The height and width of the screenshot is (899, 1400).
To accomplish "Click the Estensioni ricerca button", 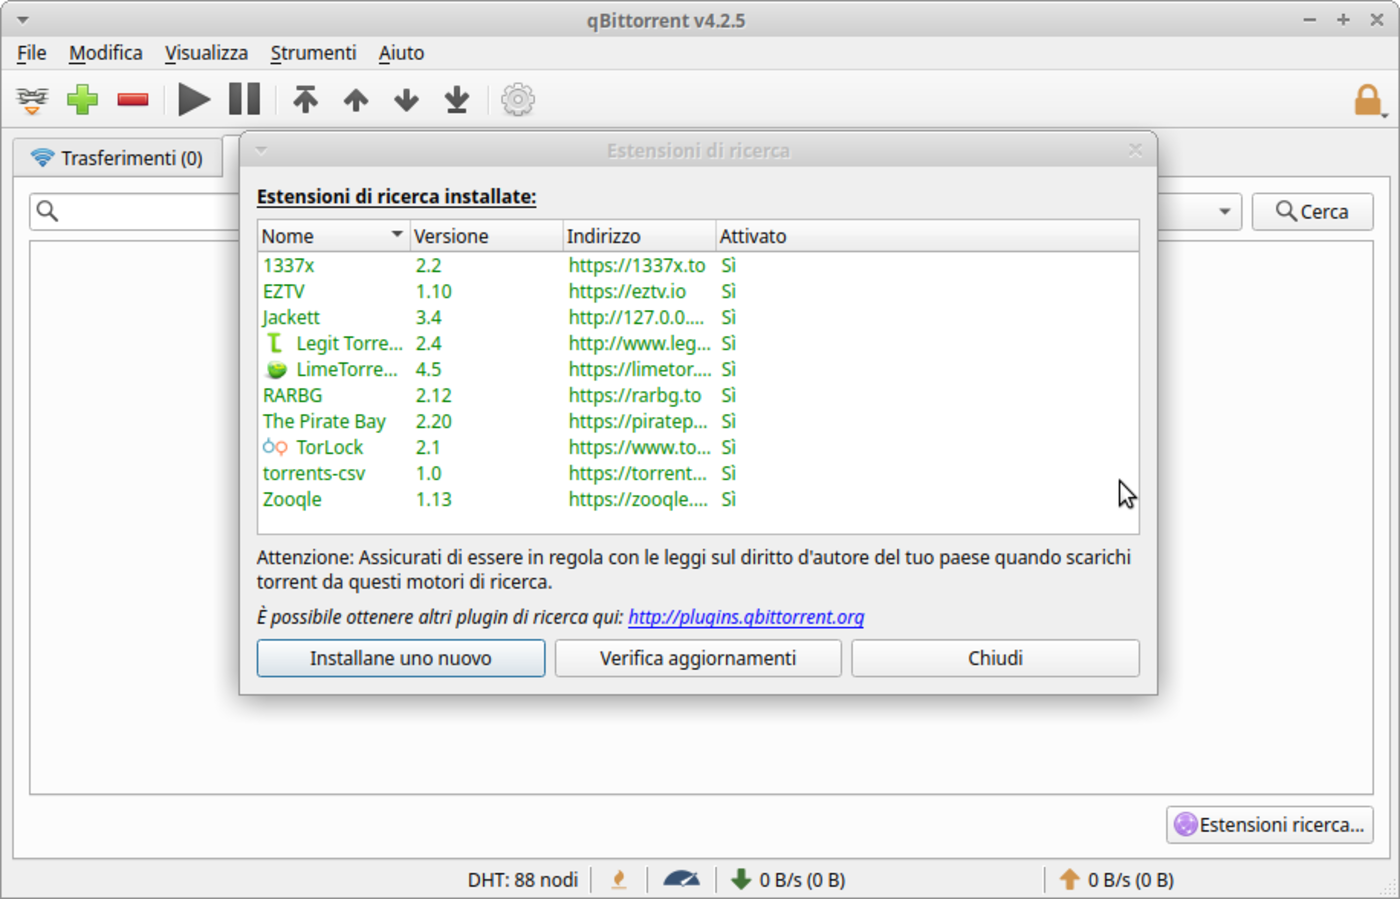I will (x=1269, y=825).
